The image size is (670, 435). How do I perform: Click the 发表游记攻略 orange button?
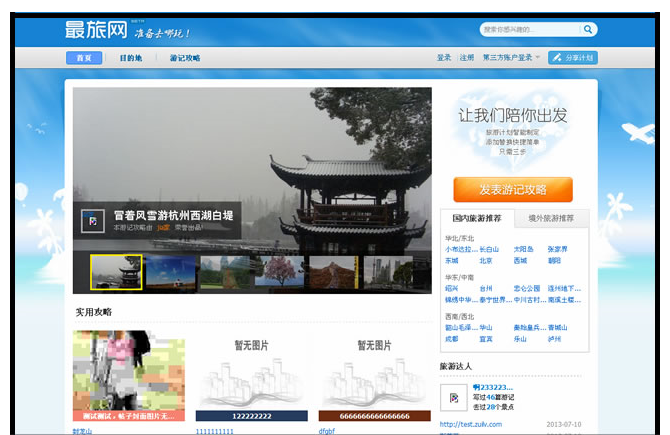pyautogui.click(x=513, y=189)
